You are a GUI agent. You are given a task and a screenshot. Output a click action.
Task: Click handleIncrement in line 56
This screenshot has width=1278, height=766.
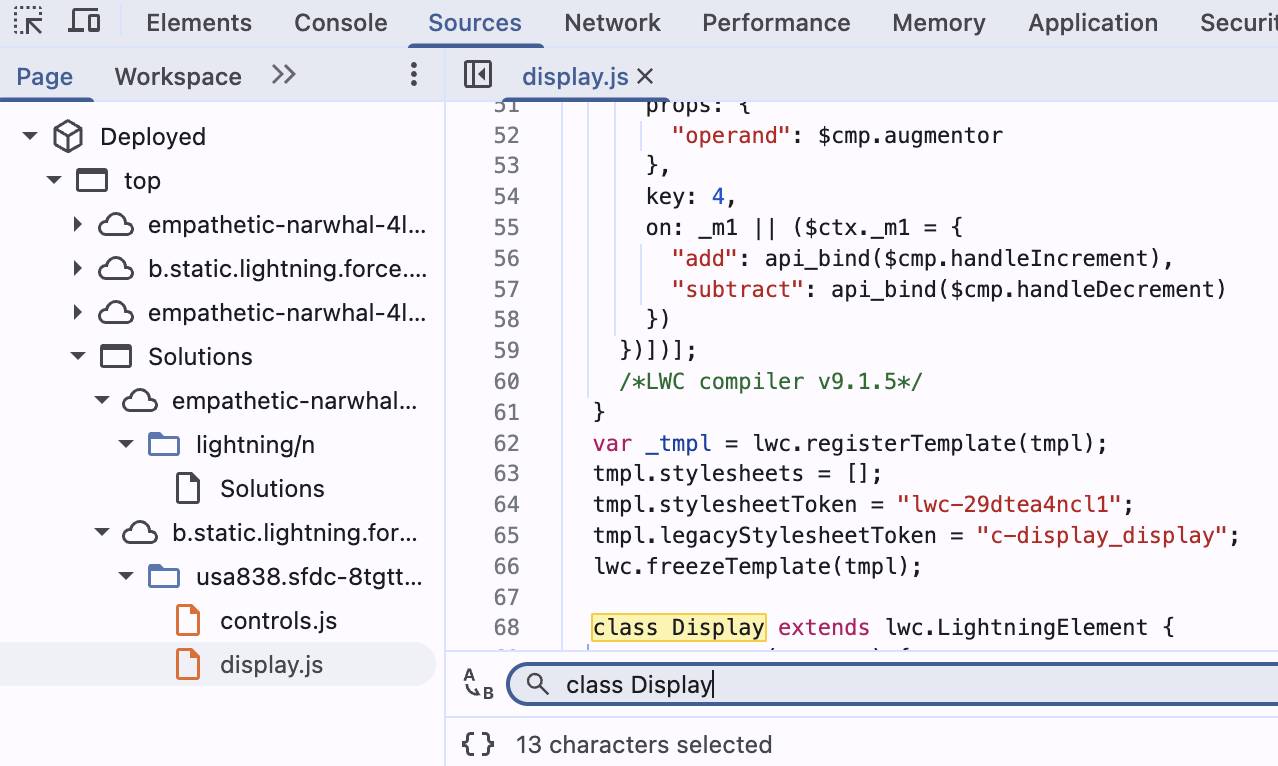point(1051,258)
